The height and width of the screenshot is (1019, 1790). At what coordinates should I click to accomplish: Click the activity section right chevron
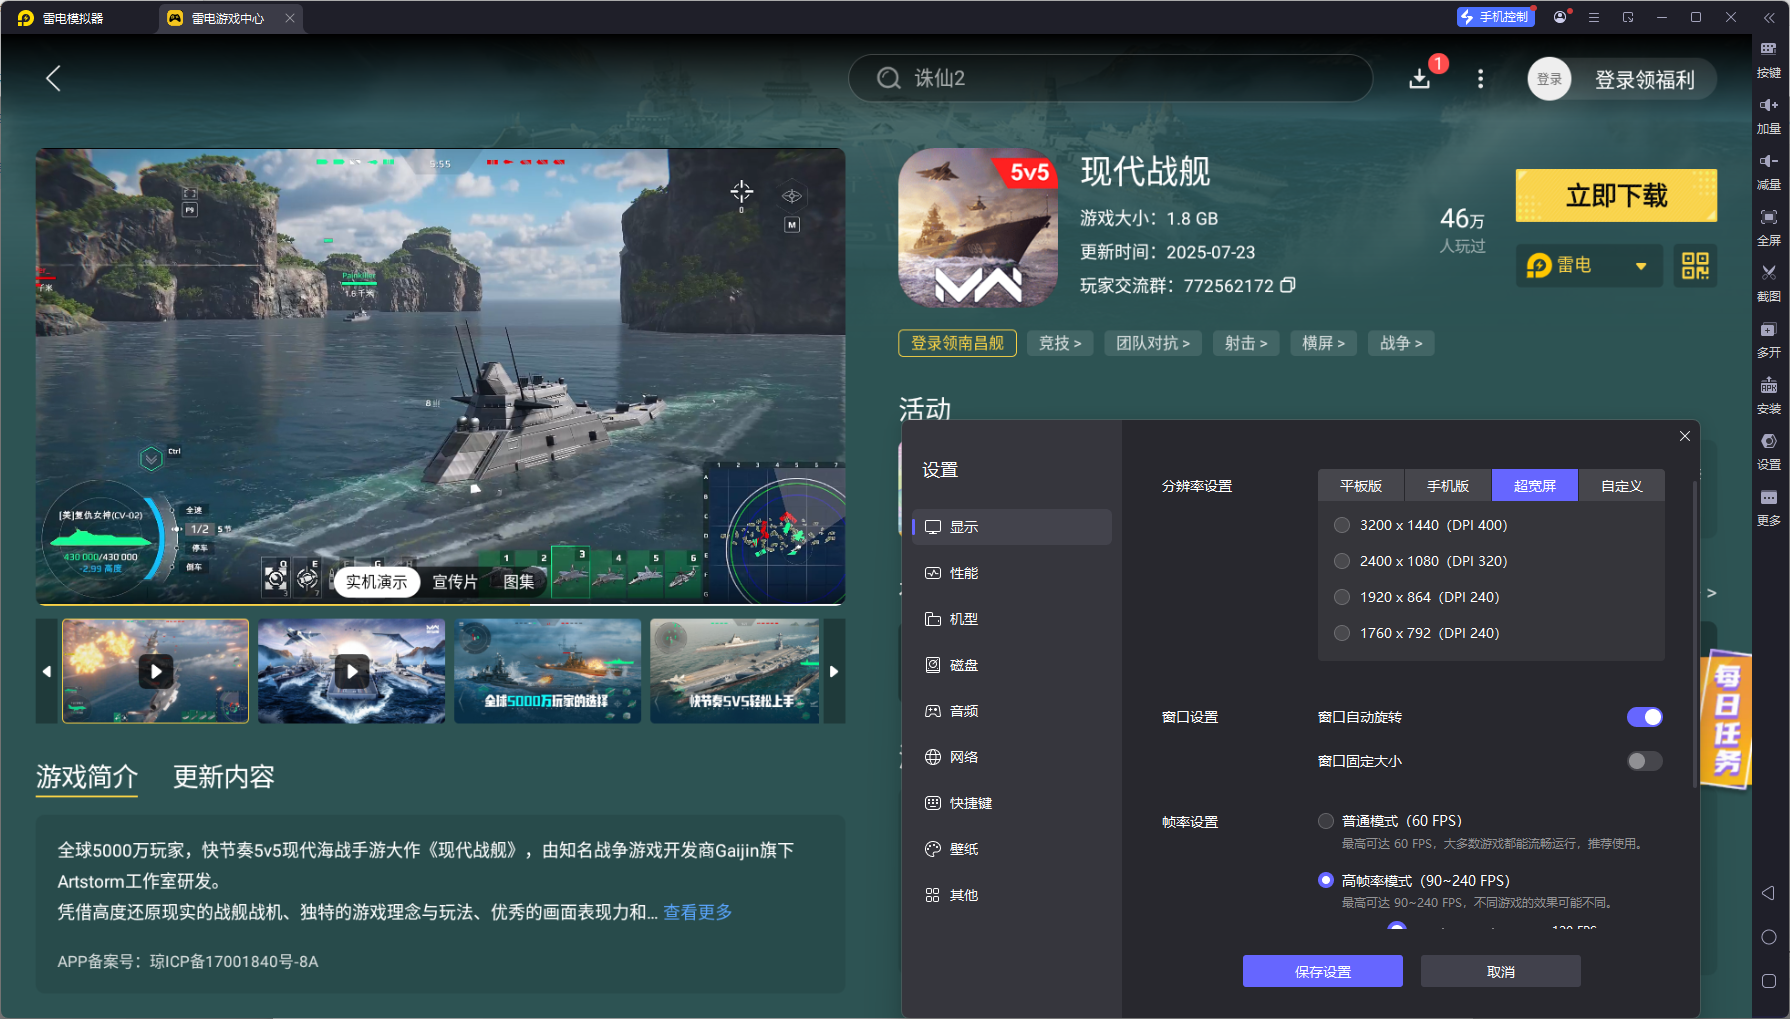[x=1711, y=593]
